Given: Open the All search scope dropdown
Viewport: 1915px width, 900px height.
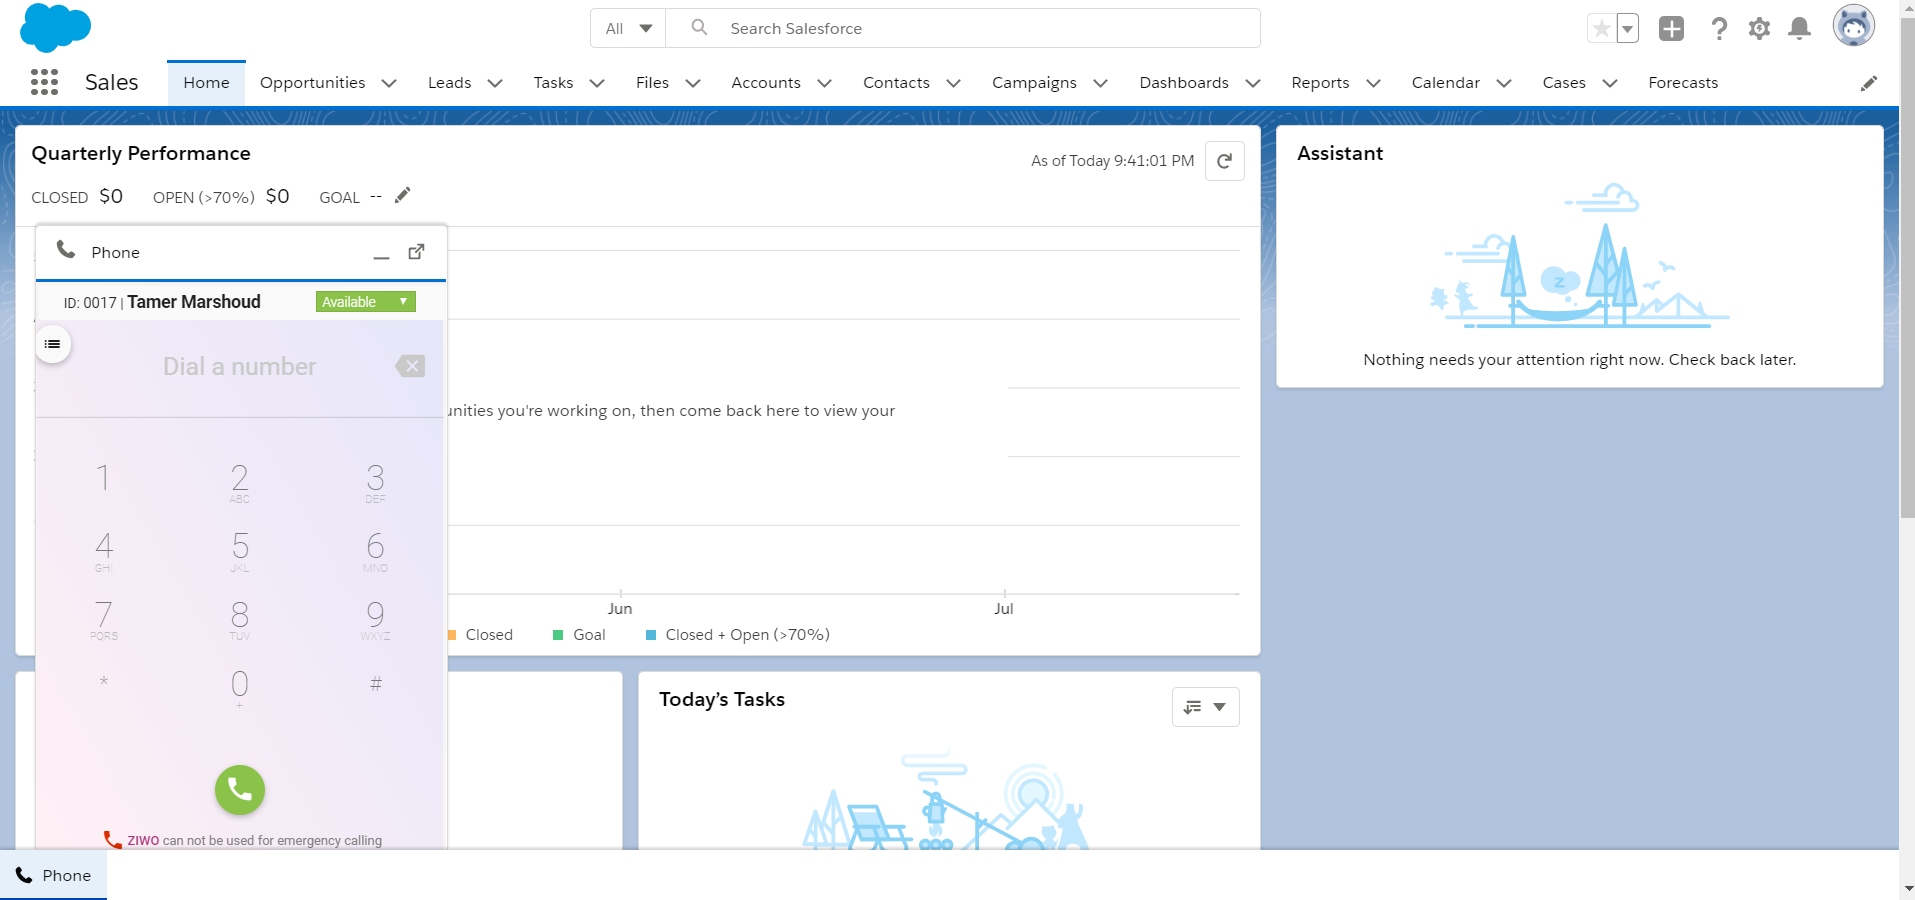Looking at the screenshot, I should click(x=628, y=29).
